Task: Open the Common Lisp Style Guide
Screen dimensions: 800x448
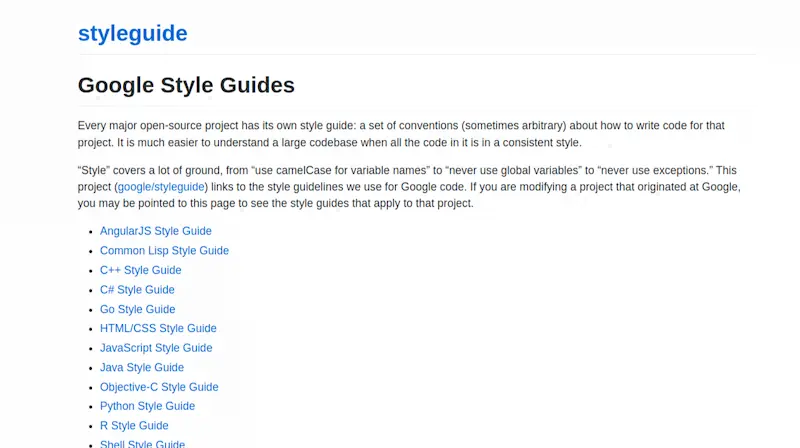Action: 164,251
